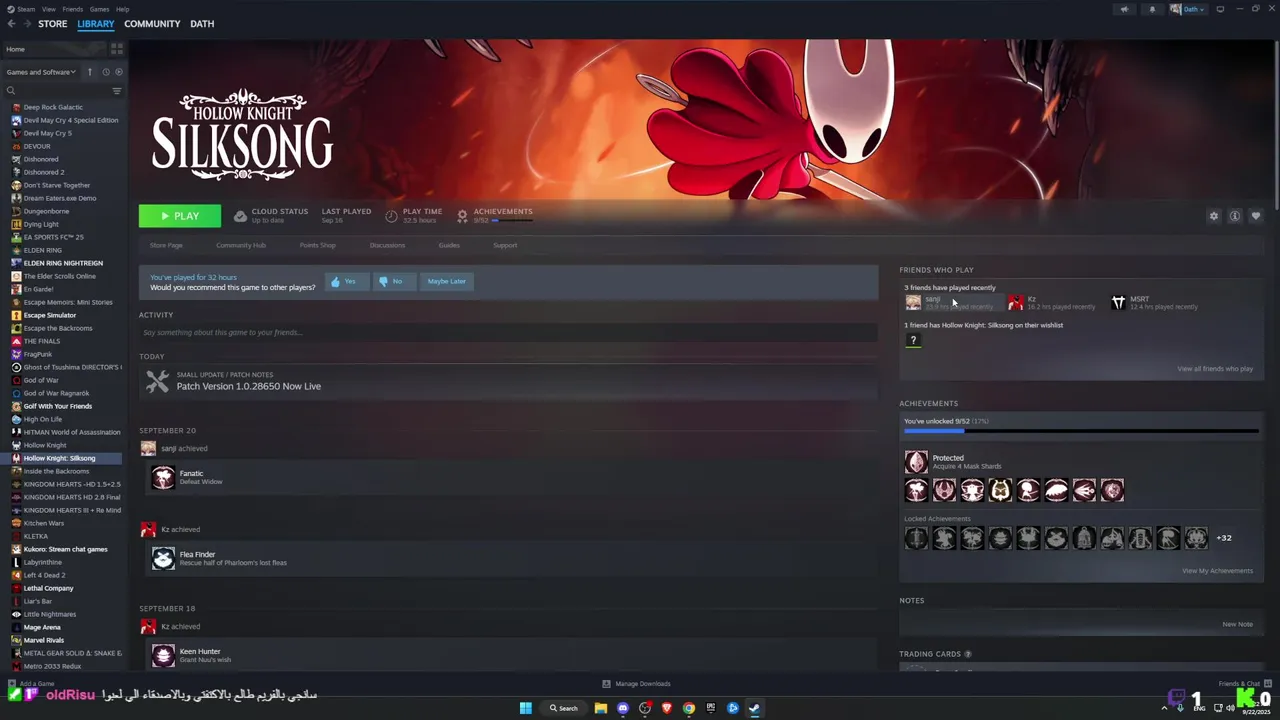Open the Friends menu

tap(73, 9)
